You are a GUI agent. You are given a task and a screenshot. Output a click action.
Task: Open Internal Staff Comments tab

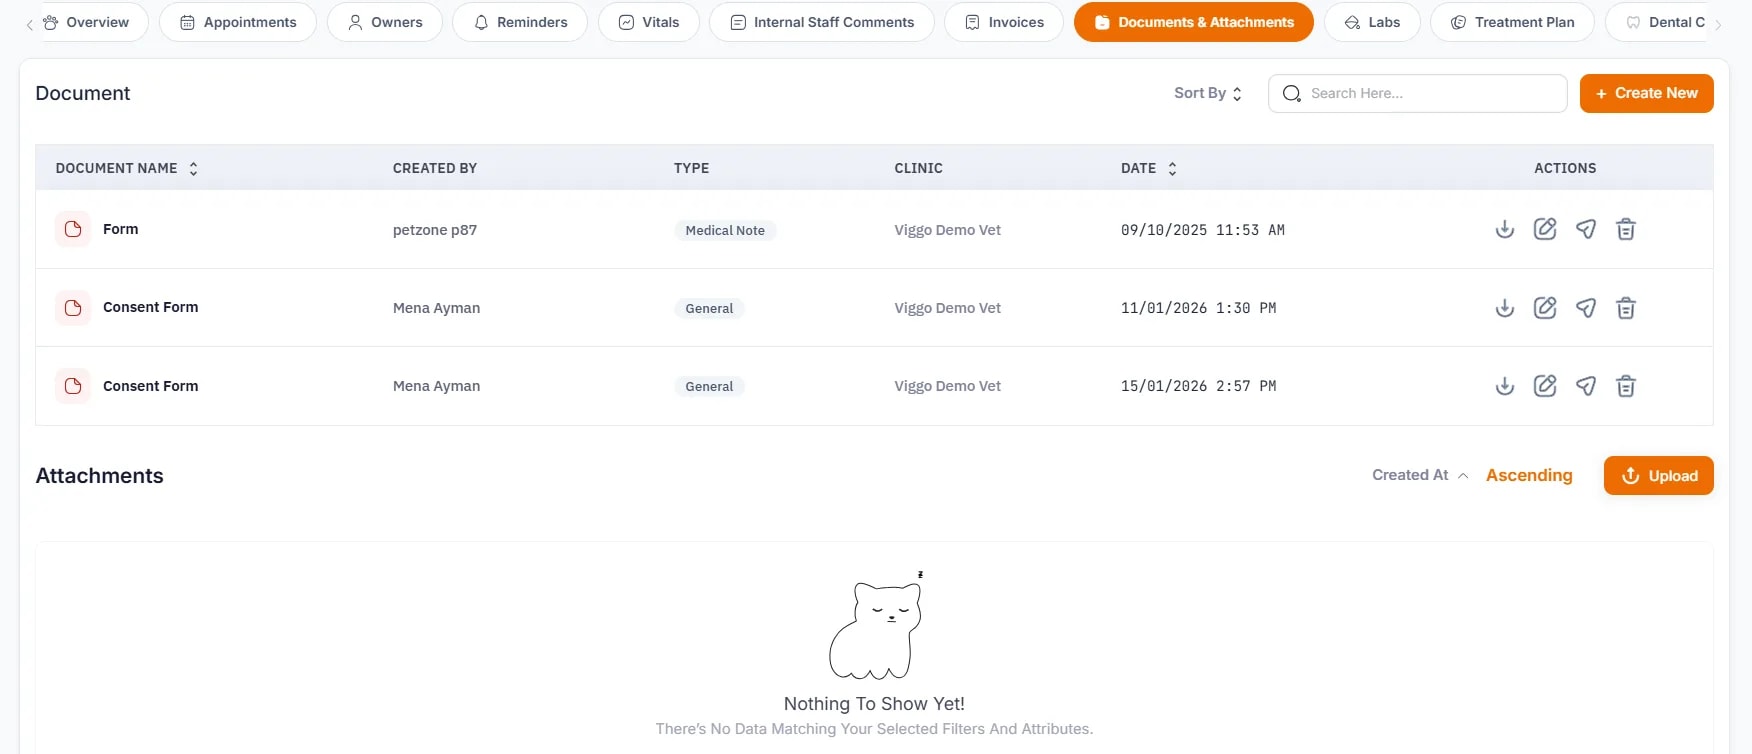[x=822, y=22]
